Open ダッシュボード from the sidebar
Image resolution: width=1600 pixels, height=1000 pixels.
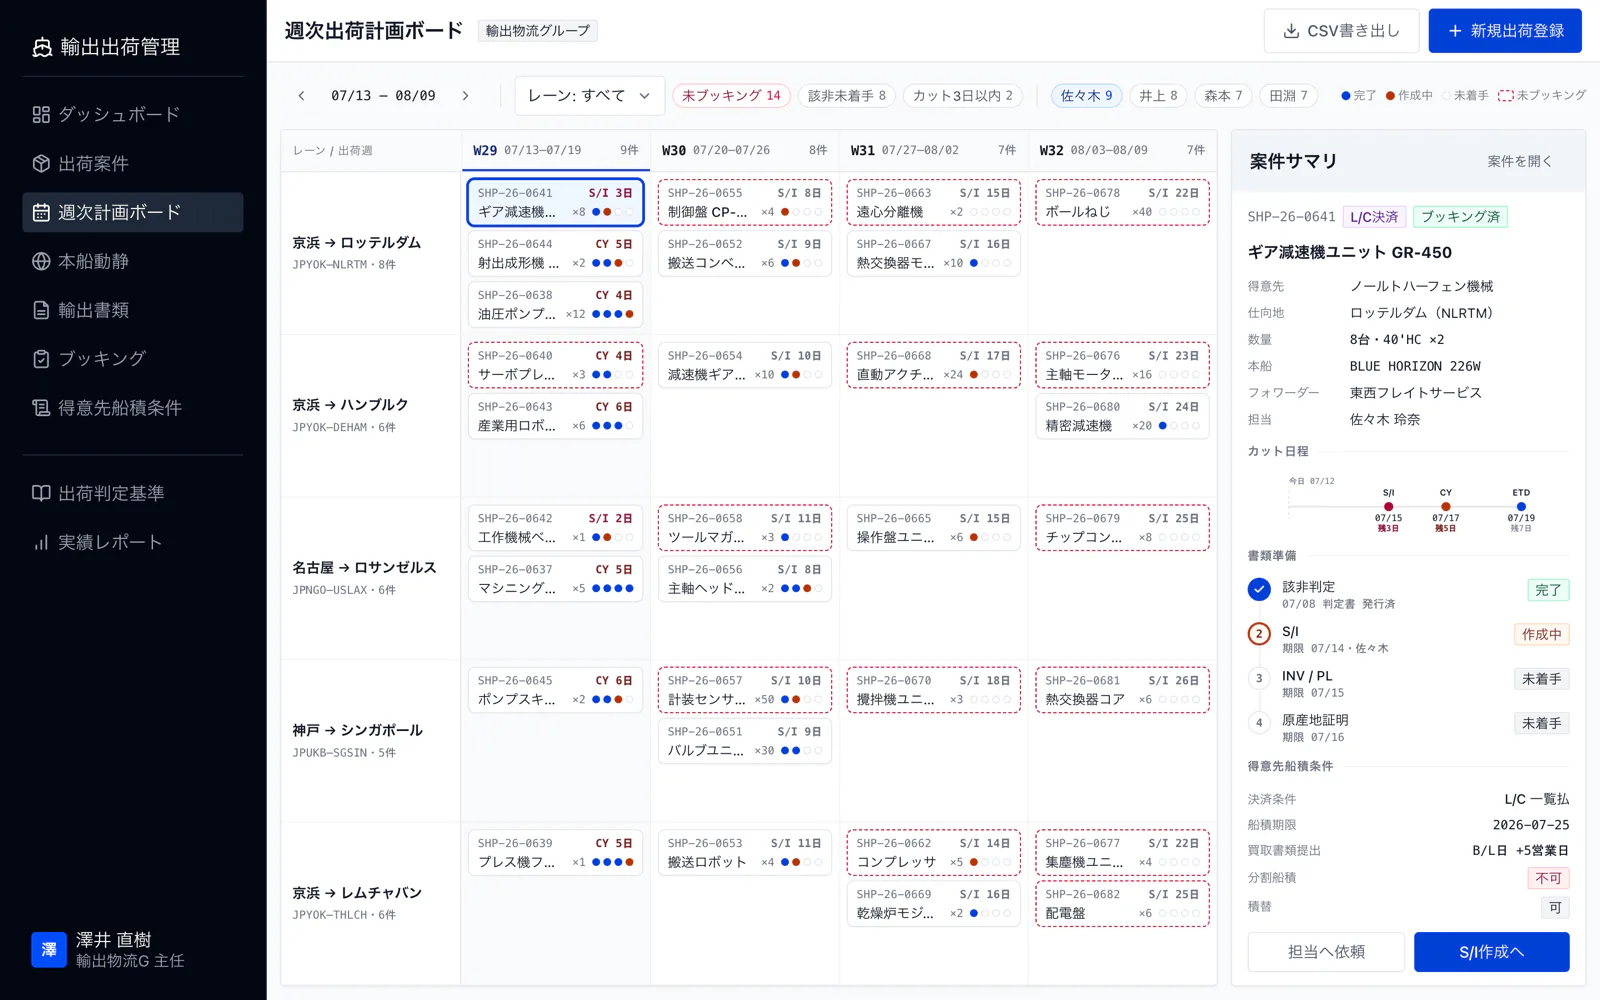click(133, 115)
